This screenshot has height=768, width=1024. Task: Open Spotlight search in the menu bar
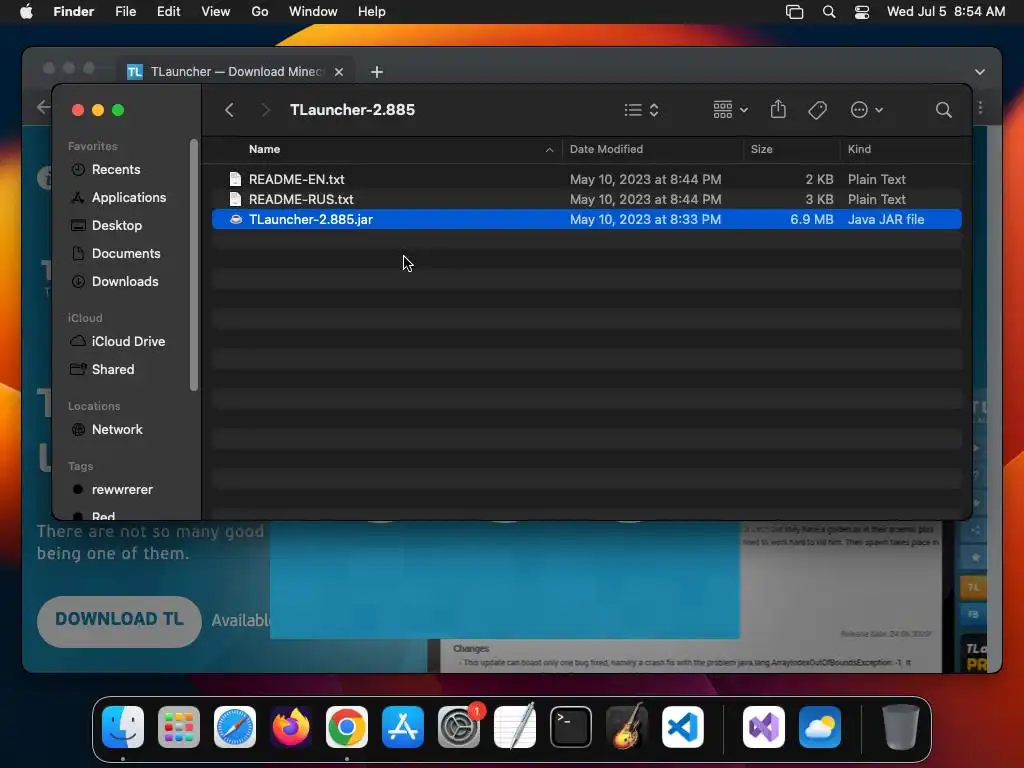coord(829,12)
